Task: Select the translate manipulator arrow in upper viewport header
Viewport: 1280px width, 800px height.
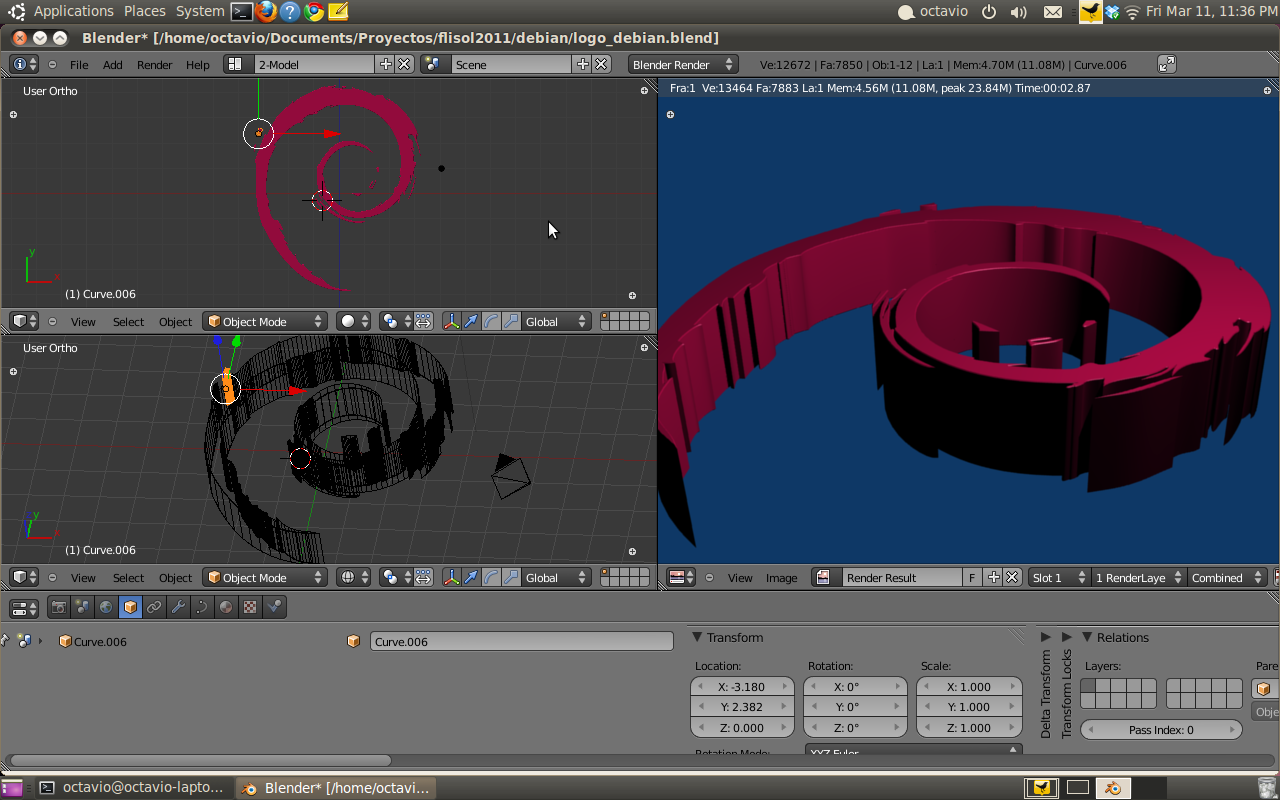Action: 471,322
